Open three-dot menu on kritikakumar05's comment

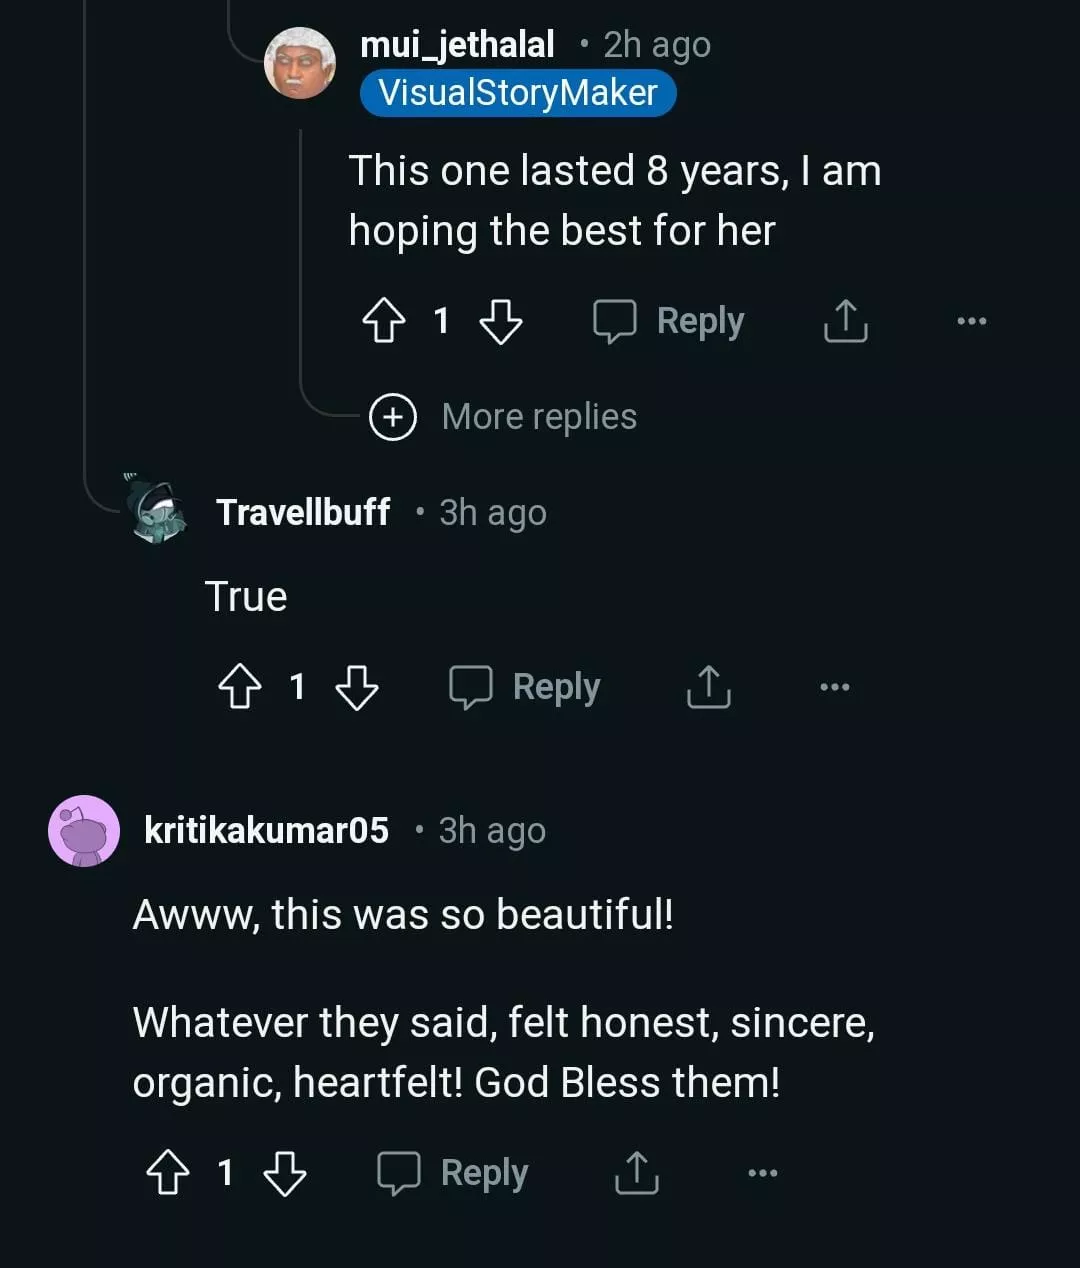coord(762,1173)
